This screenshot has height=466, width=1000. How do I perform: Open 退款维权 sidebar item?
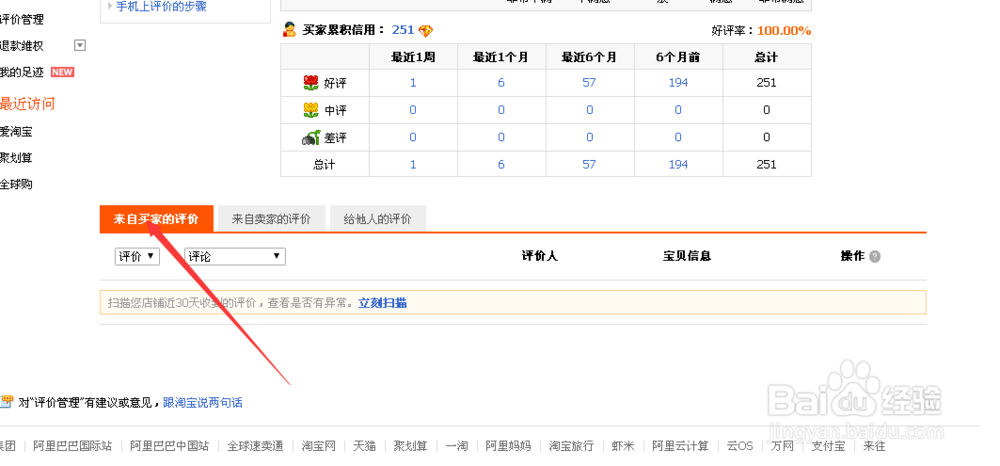click(x=22, y=46)
